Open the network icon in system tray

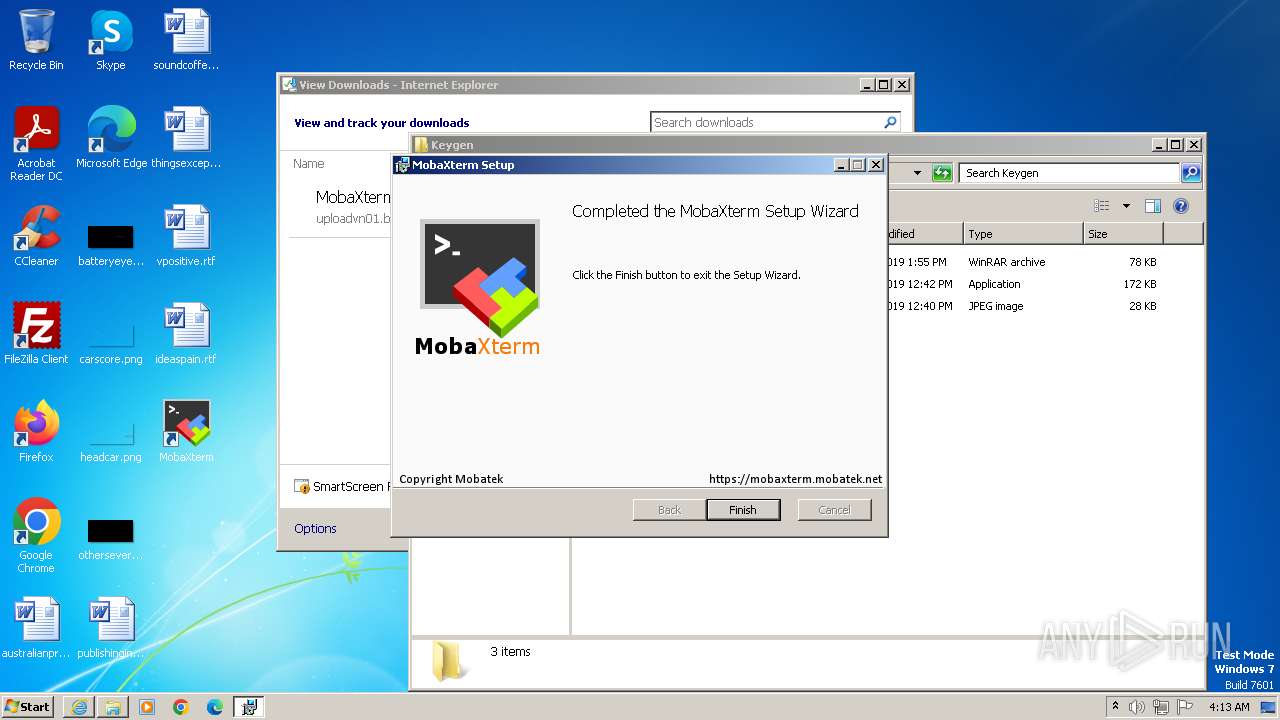pyautogui.click(x=1161, y=707)
